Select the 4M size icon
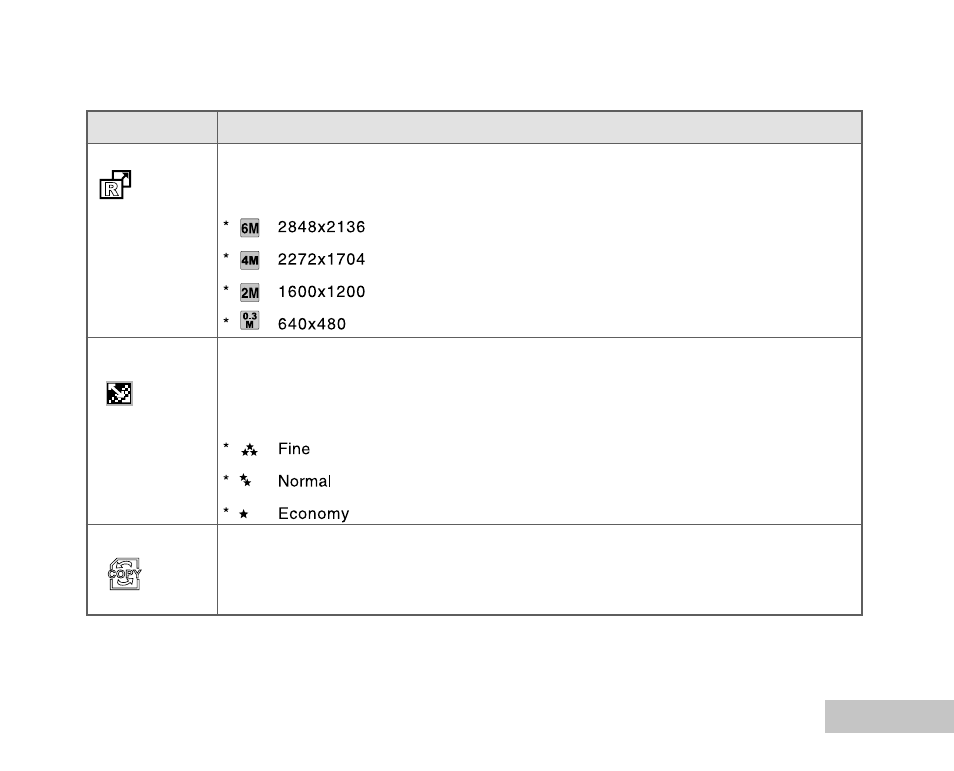Viewport: 954px width, 771px height. coord(249,260)
